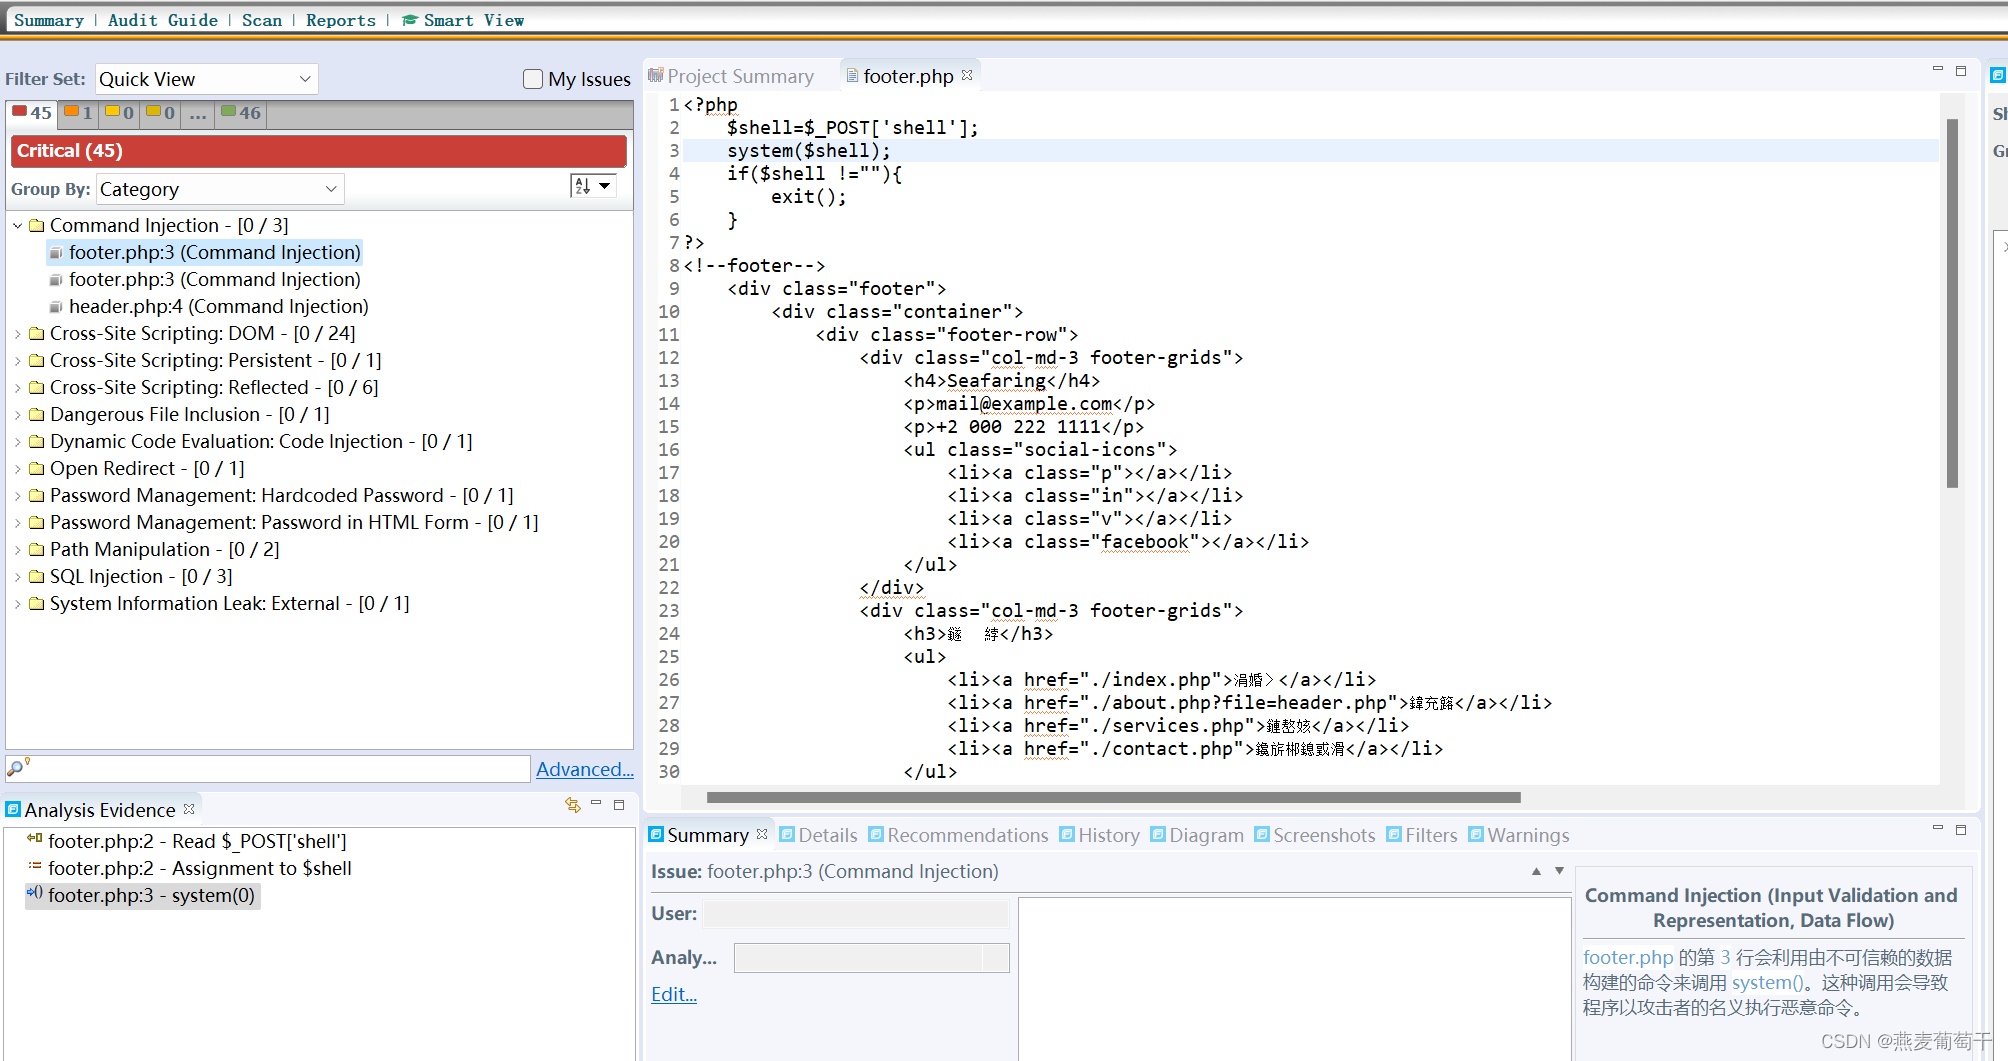Click the Advanced... search link

coord(585,769)
